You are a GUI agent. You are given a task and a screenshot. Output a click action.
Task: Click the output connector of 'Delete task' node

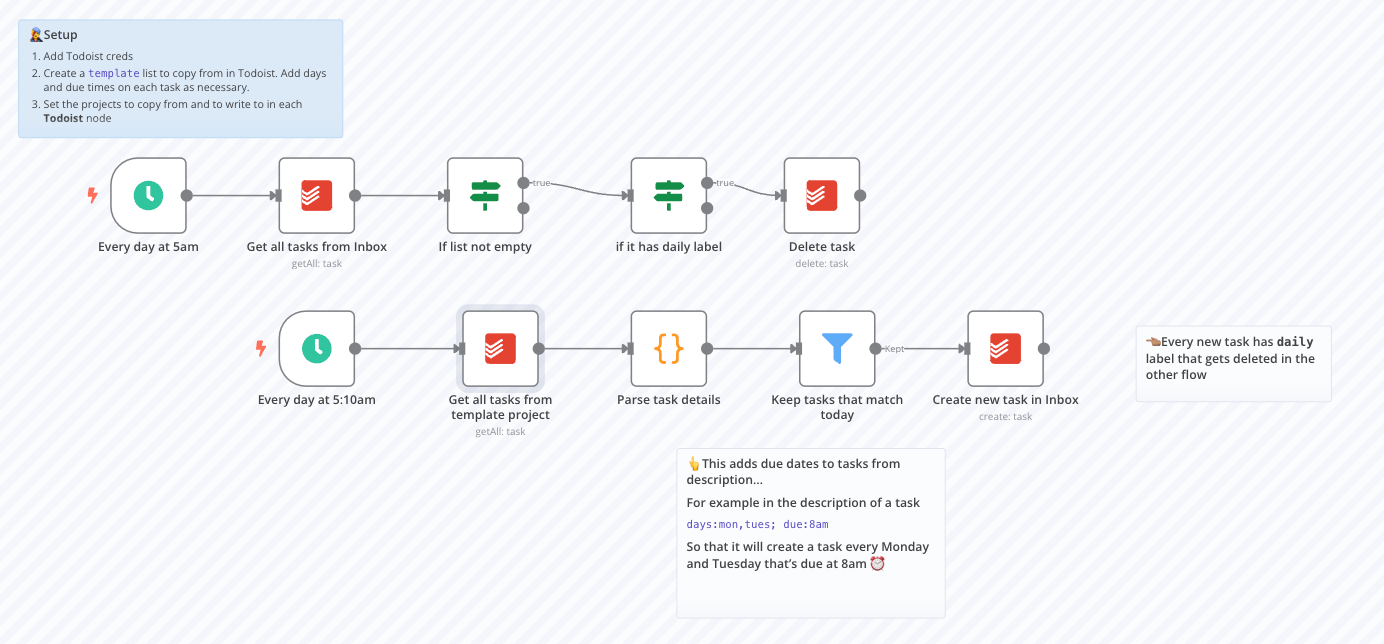tap(860, 195)
